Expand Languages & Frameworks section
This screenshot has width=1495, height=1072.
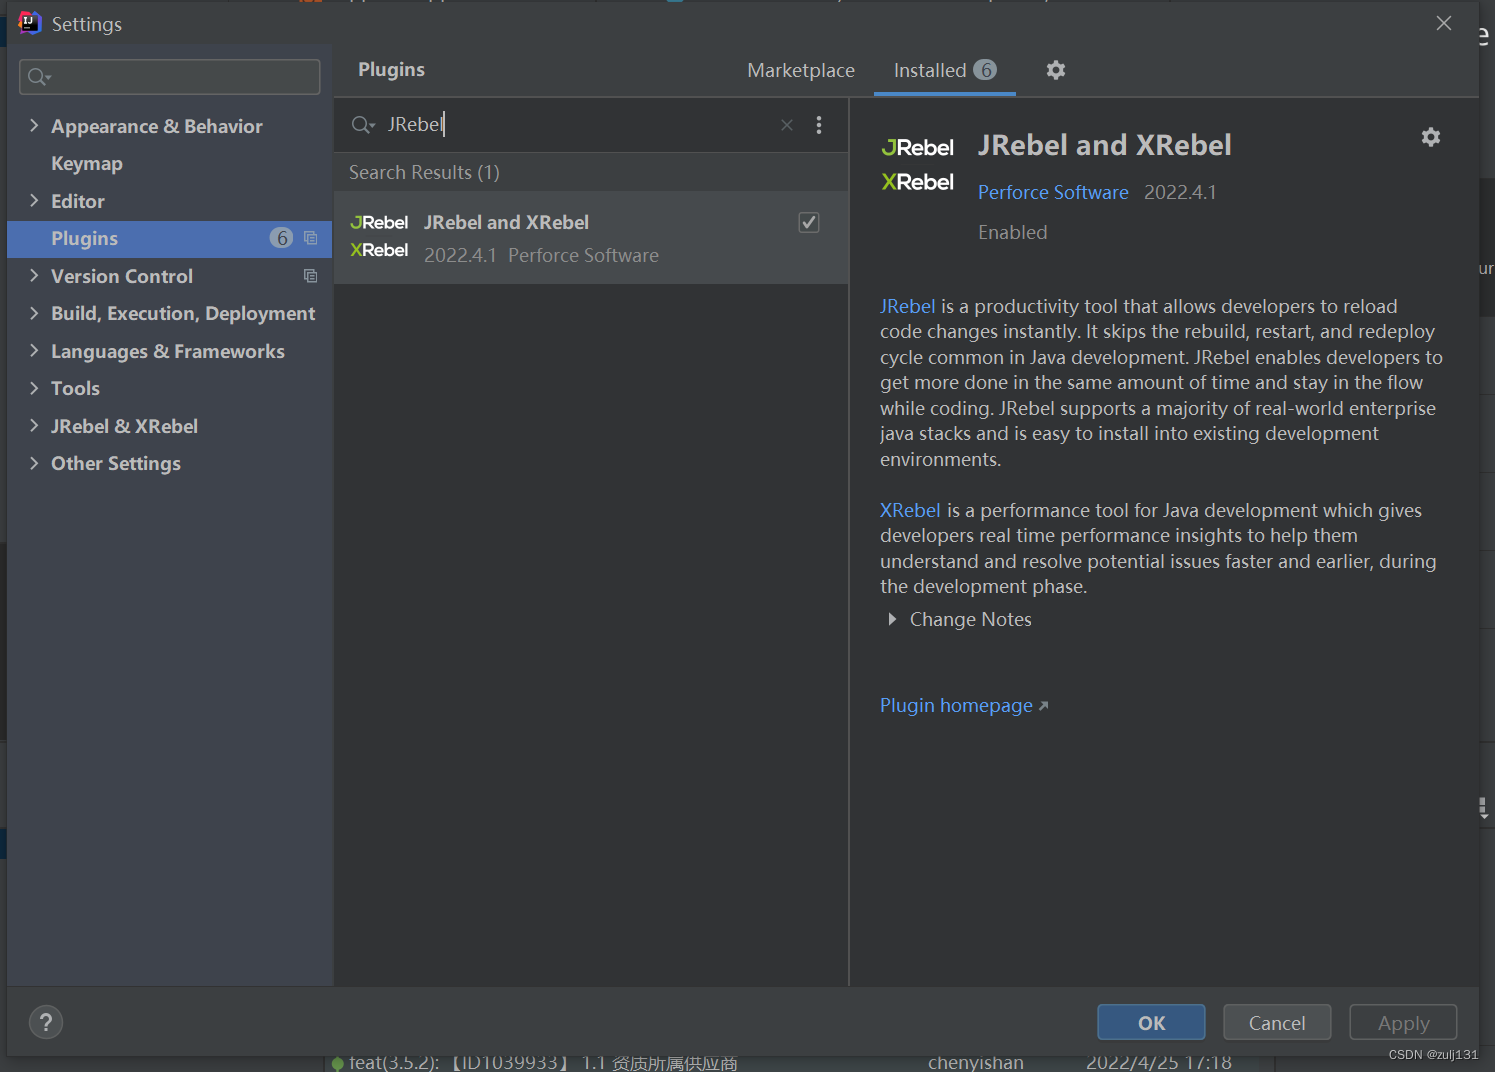34,351
